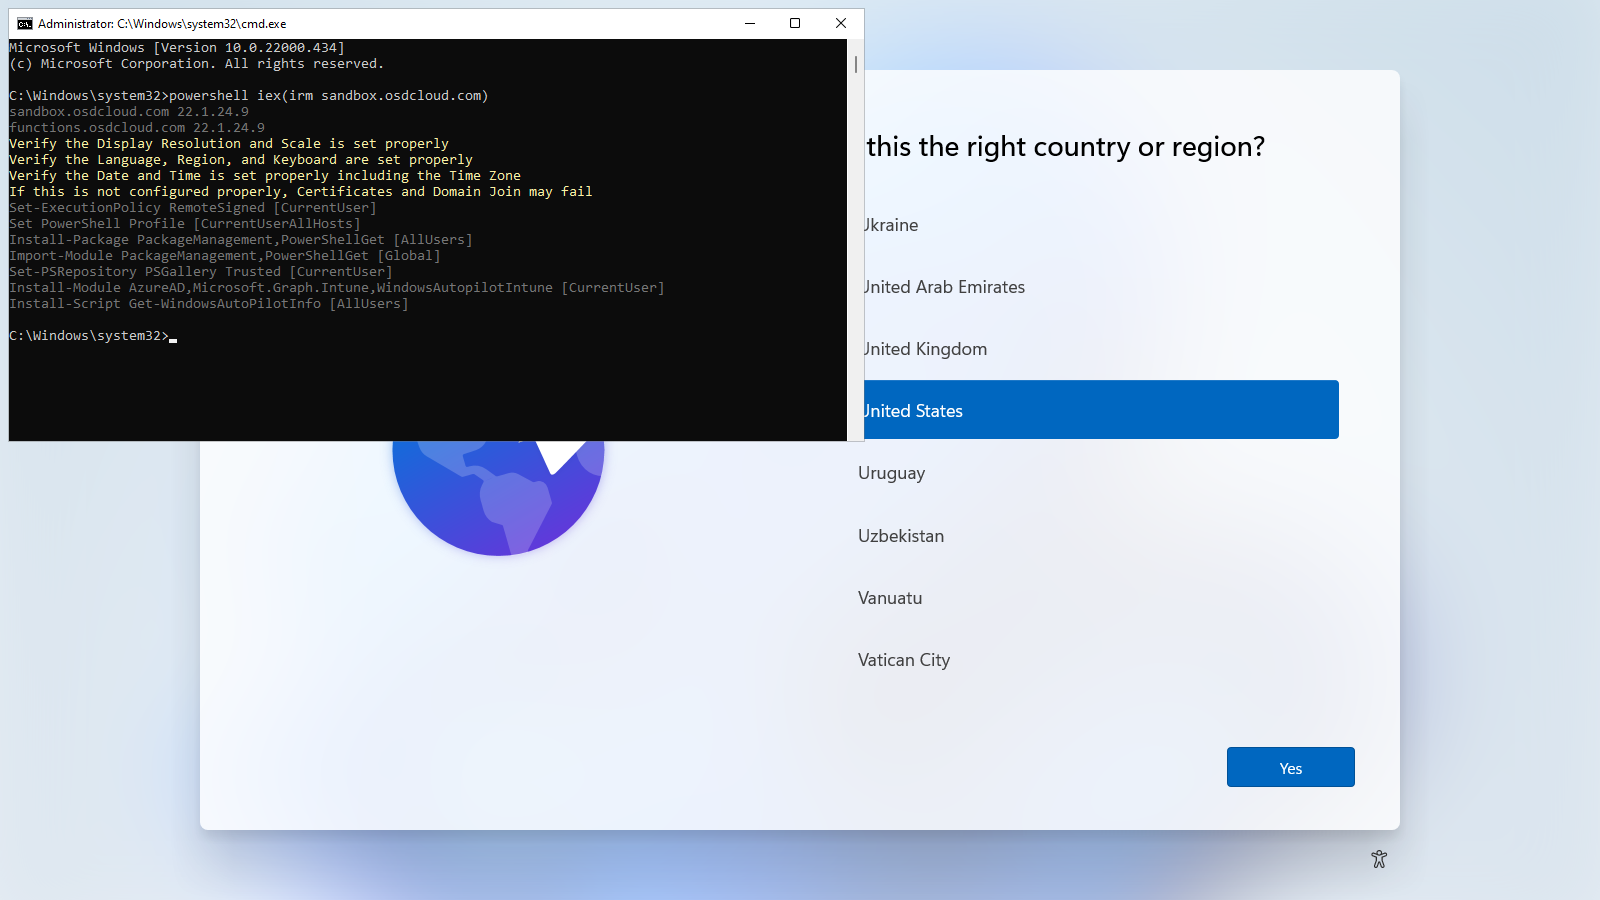Click the cmd window title text
This screenshot has height=900, width=1600.
click(162, 23)
